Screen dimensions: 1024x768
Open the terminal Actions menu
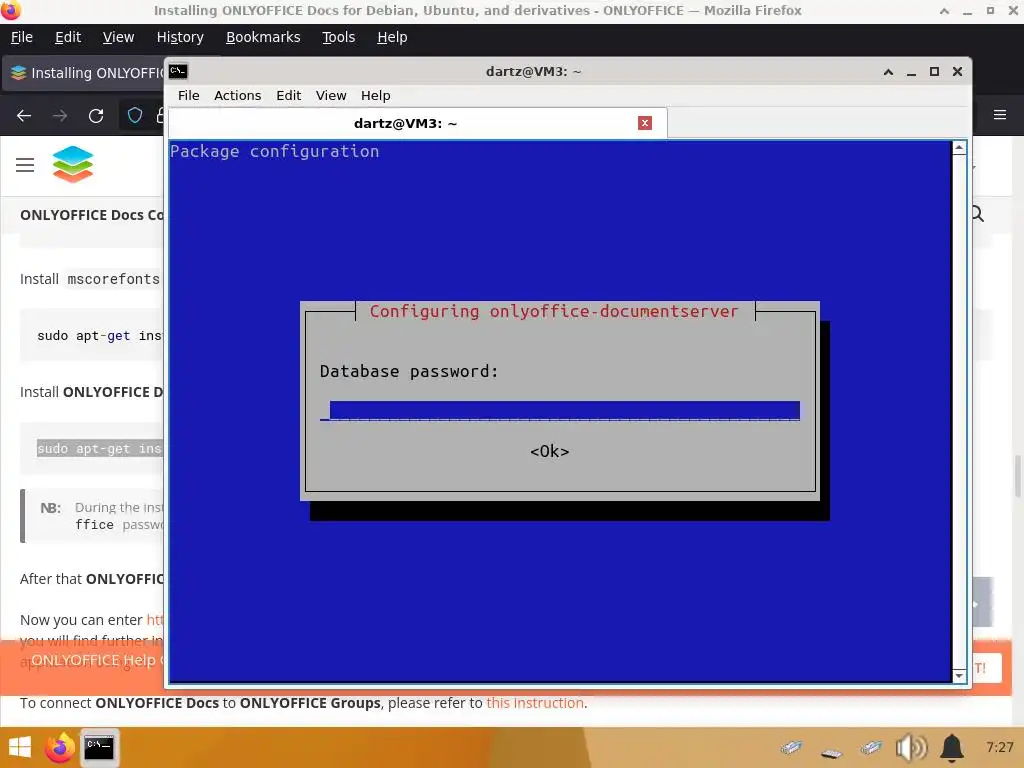238,95
